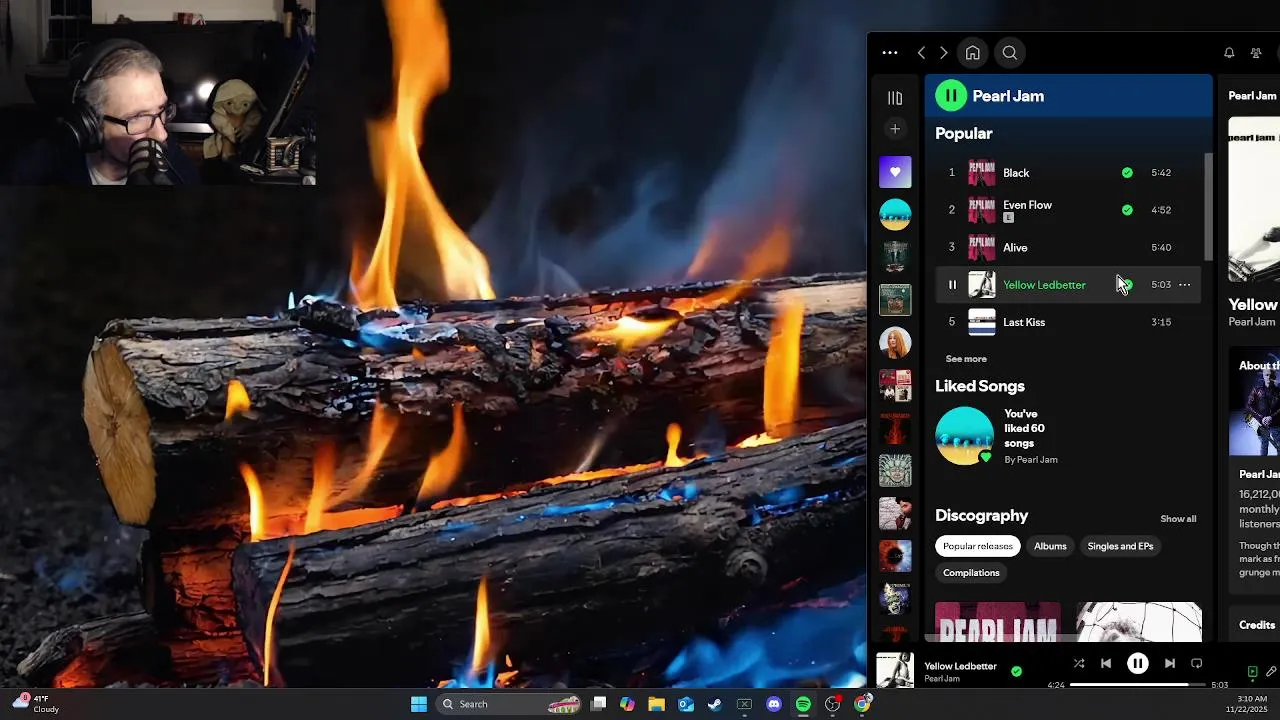Go forward with the right arrow

click(x=943, y=53)
